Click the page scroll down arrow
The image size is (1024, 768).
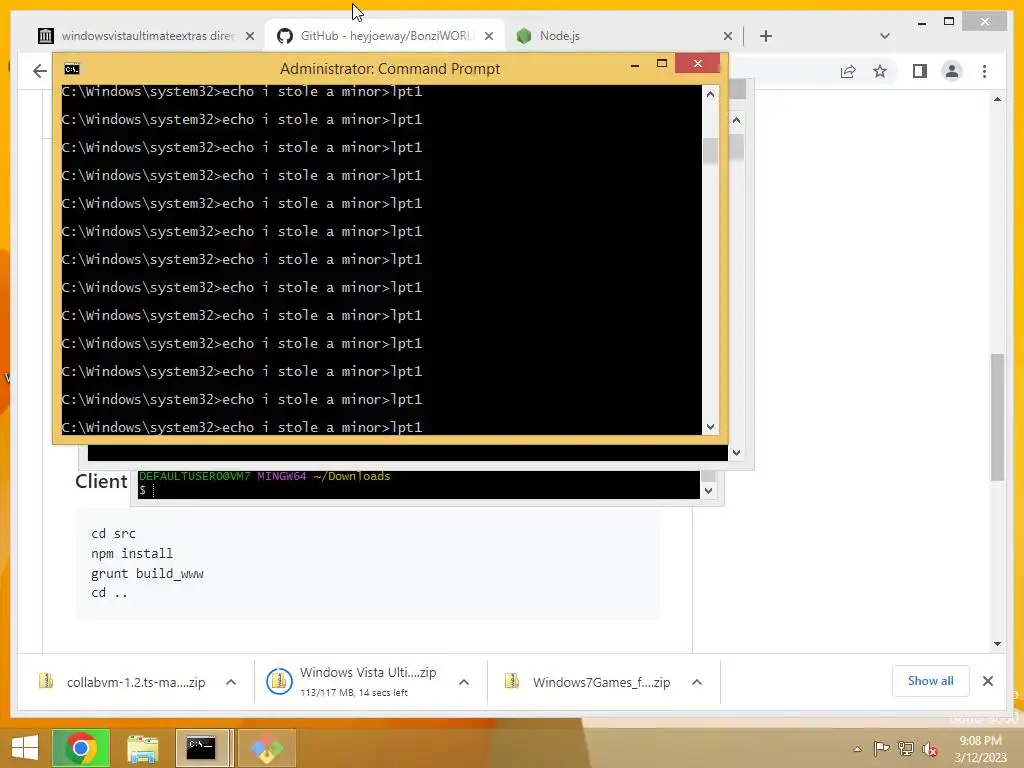point(997,644)
